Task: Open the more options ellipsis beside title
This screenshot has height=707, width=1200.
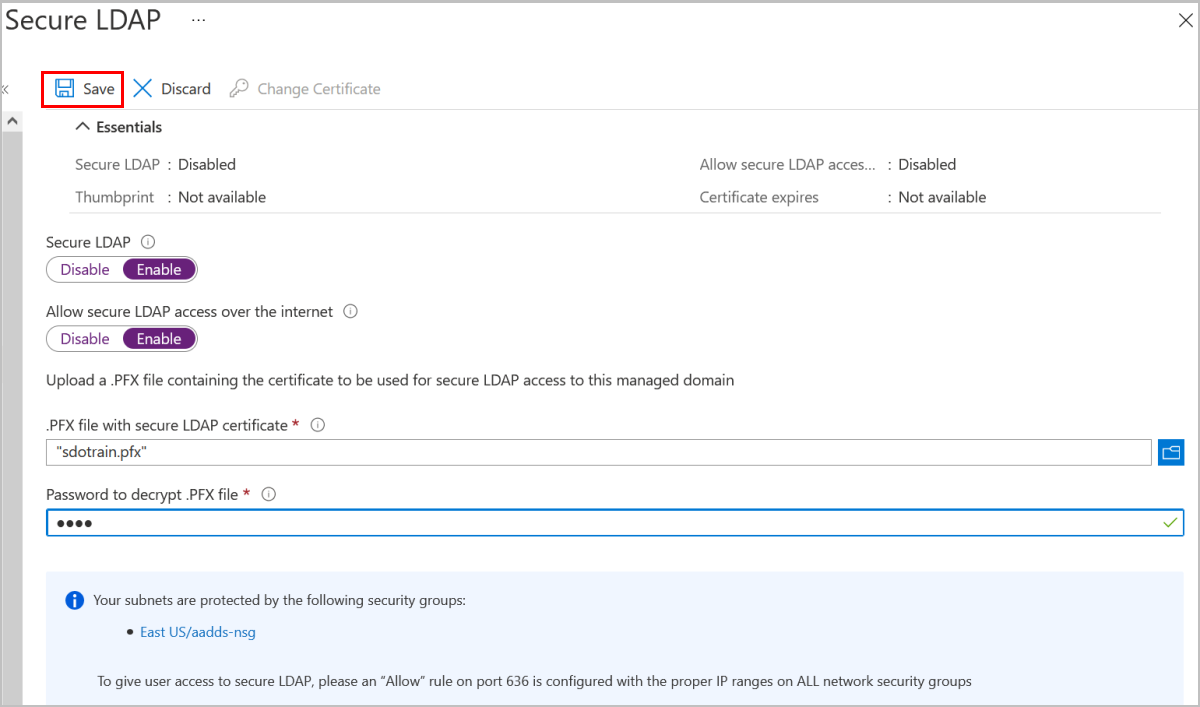Action: click(x=198, y=20)
